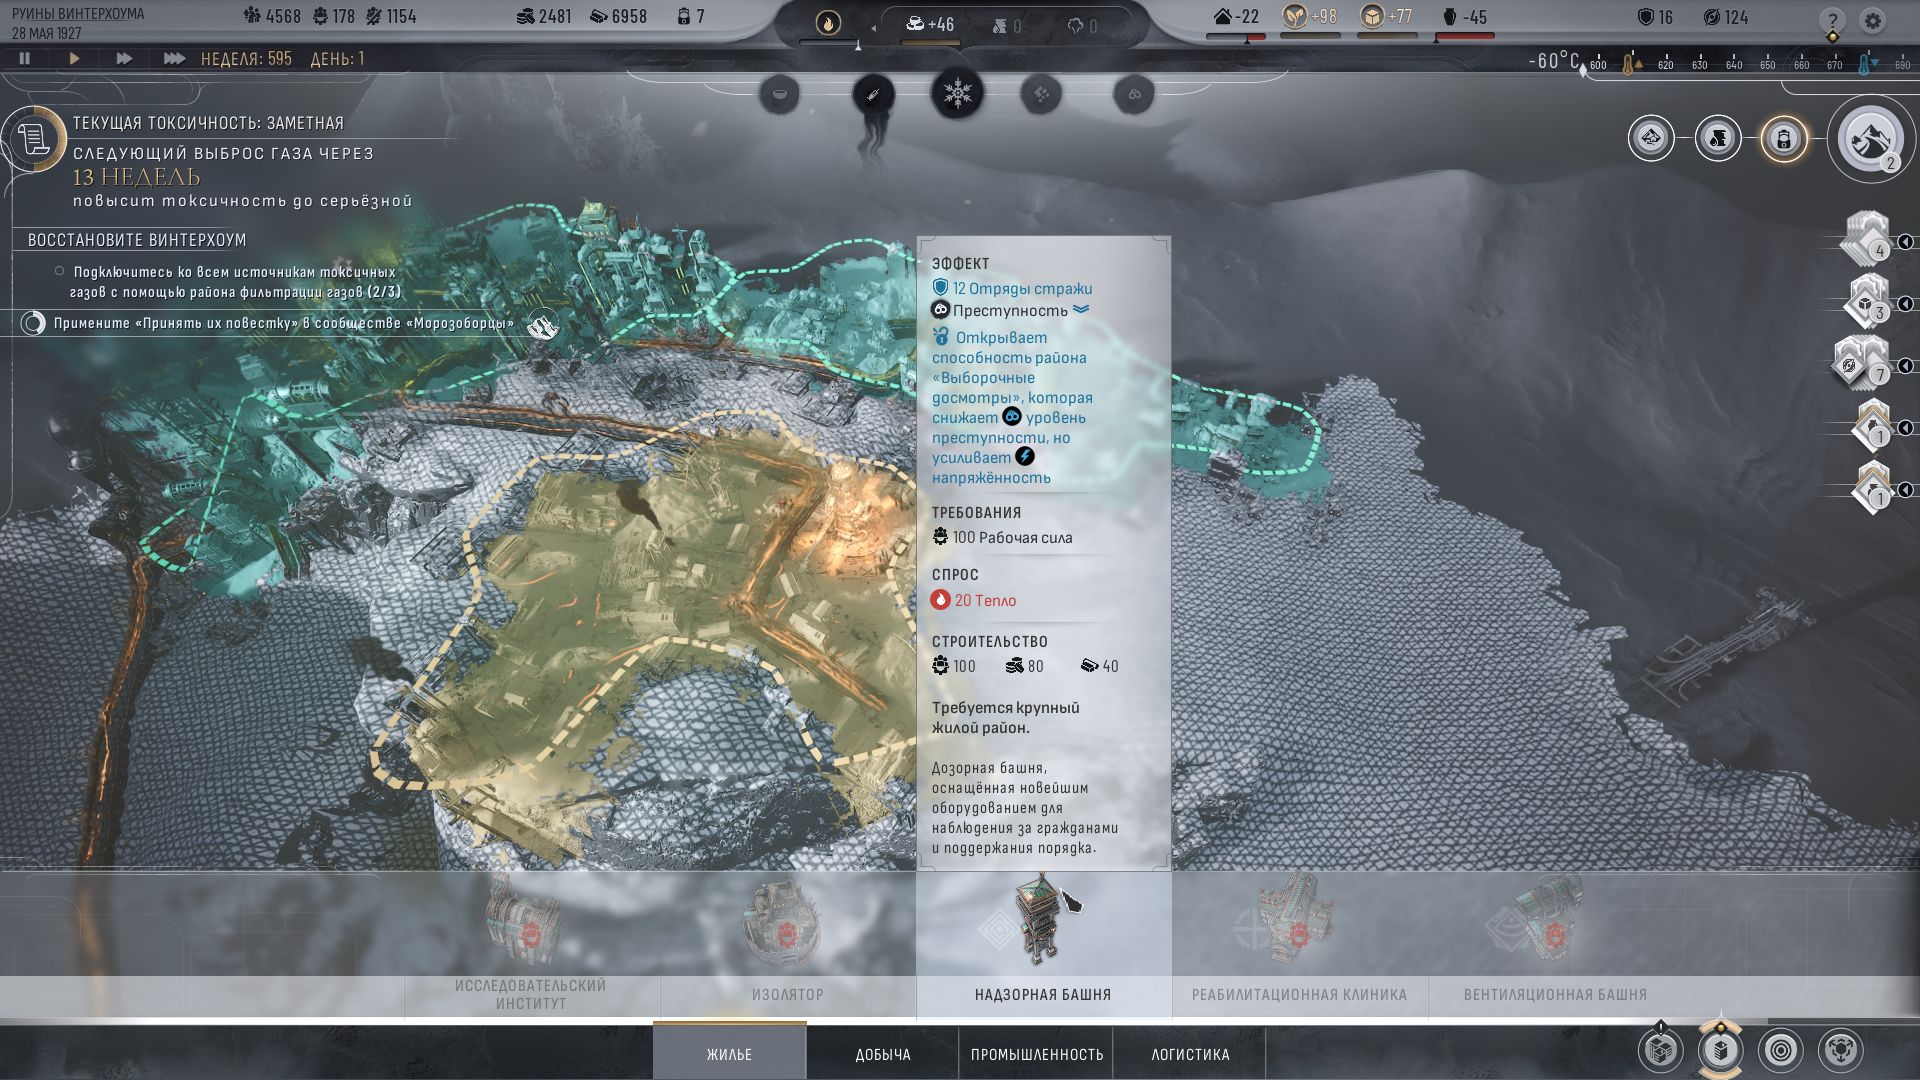Click the shelter indicator showing -22
The width and height of the screenshot is (1920, 1080).
pos(1236,17)
